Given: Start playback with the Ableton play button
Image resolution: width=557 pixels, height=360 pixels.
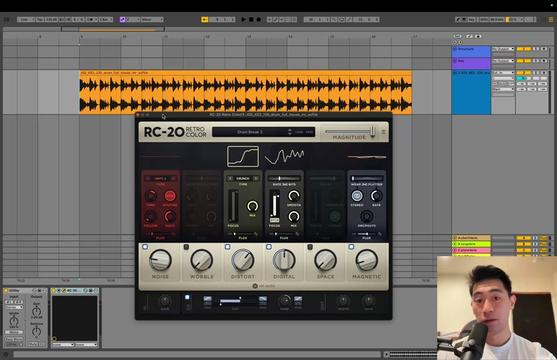Looking at the screenshot, I should (243, 20).
